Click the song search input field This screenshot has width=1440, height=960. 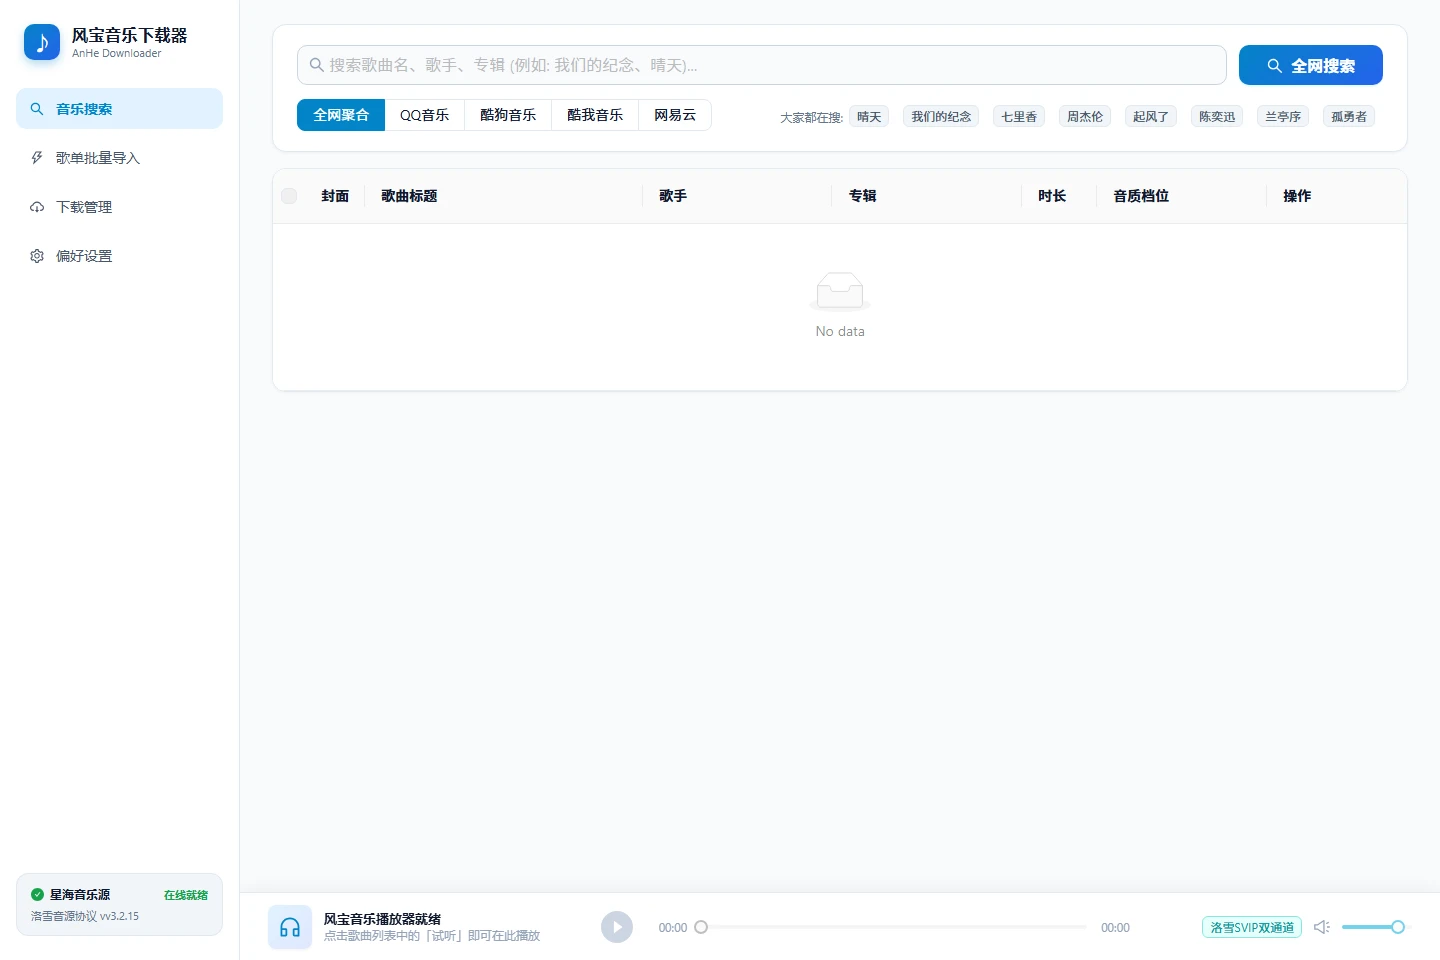(x=762, y=65)
